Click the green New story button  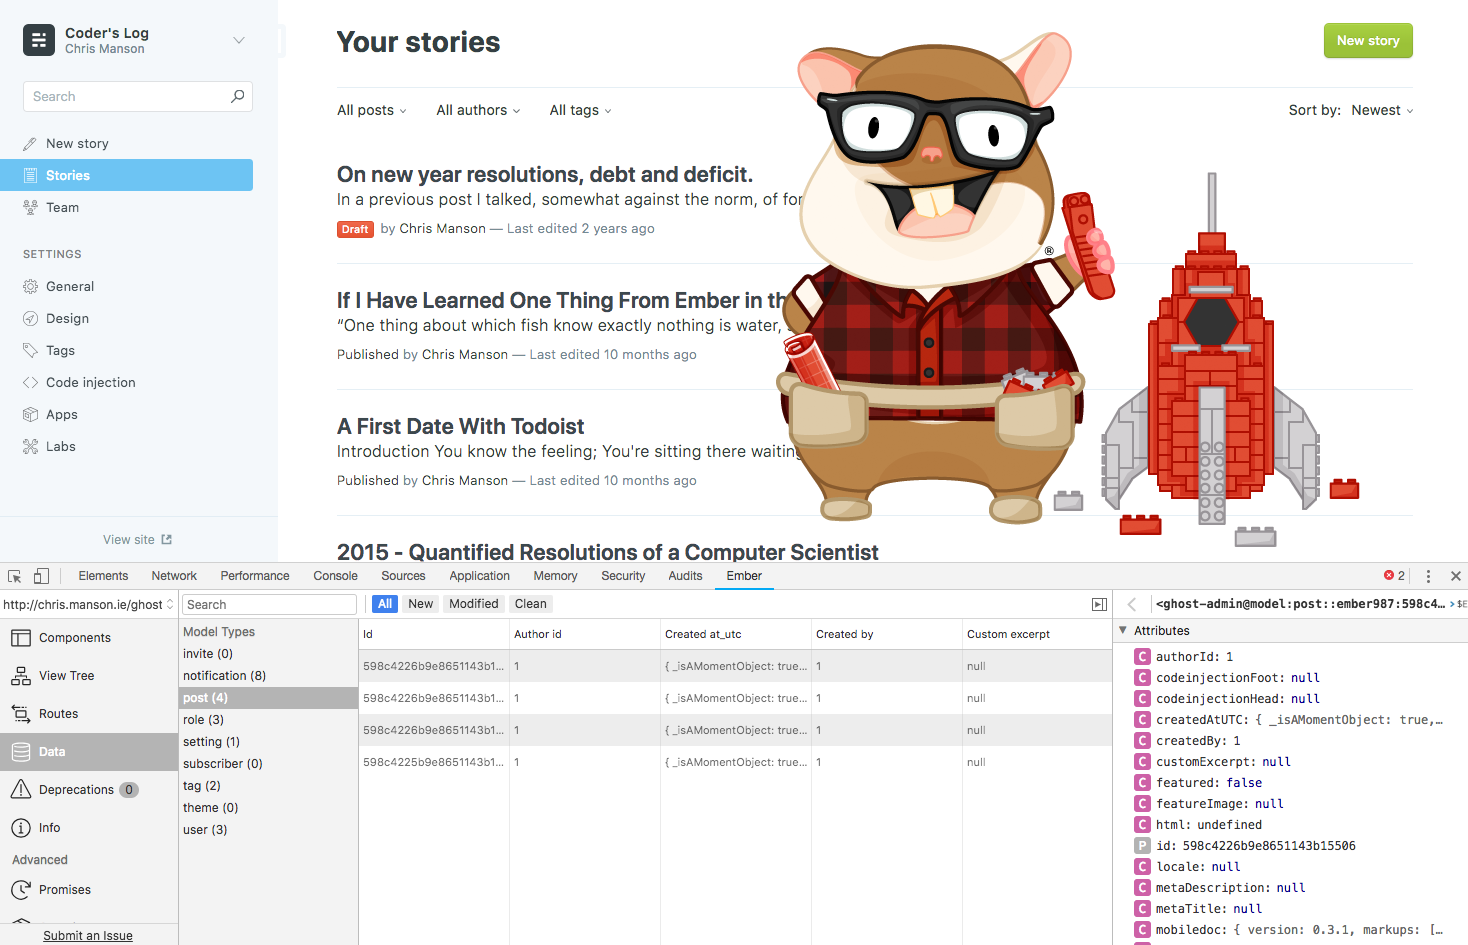1368,41
